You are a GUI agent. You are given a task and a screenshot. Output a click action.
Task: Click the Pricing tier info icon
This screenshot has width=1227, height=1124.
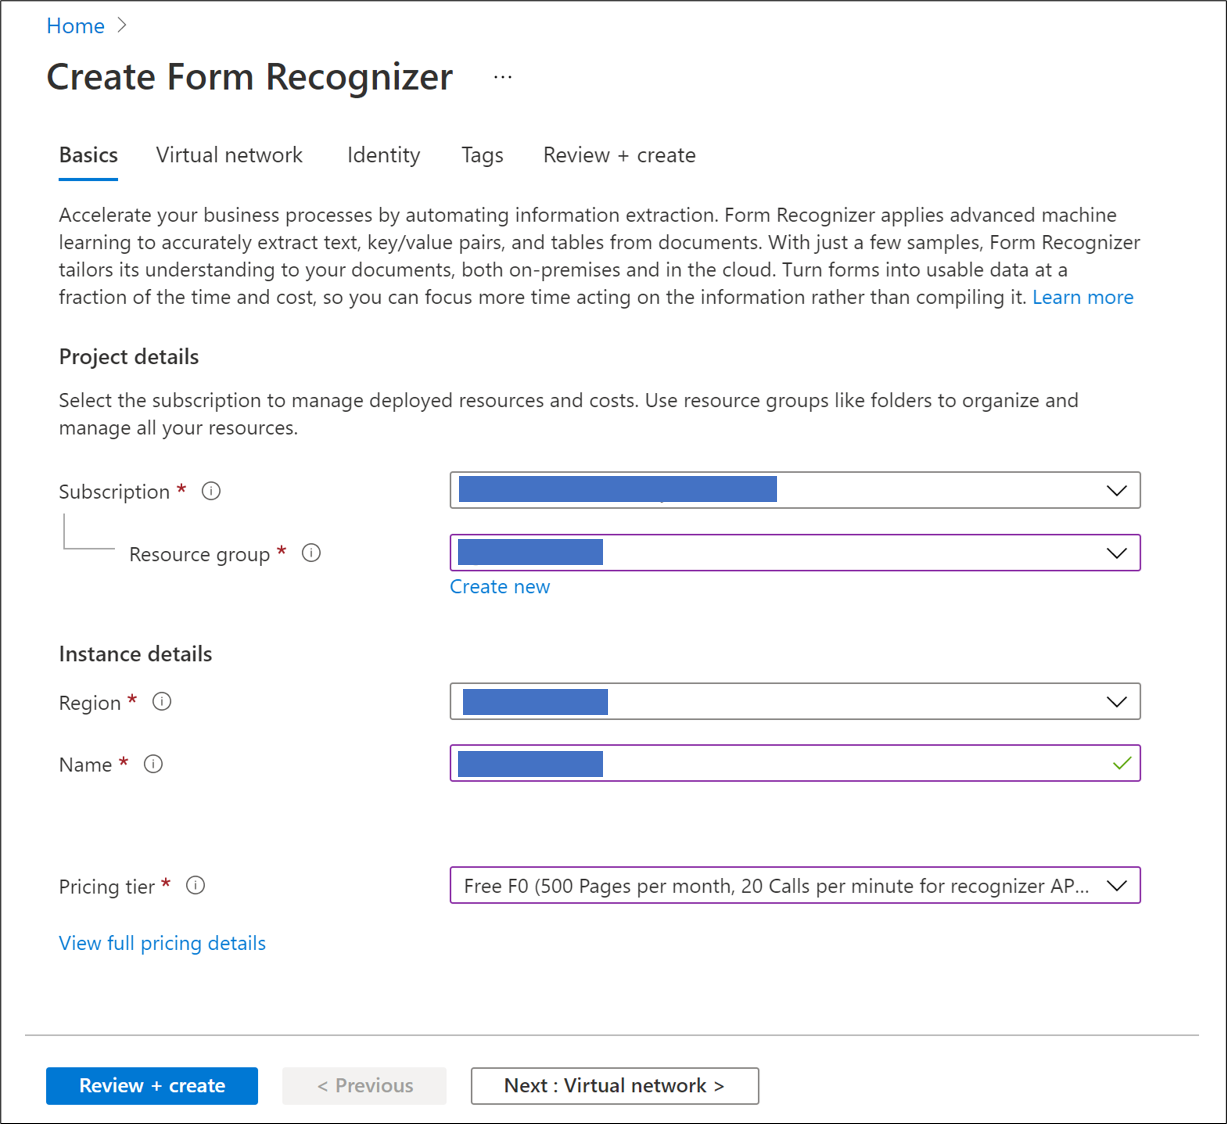(x=196, y=885)
